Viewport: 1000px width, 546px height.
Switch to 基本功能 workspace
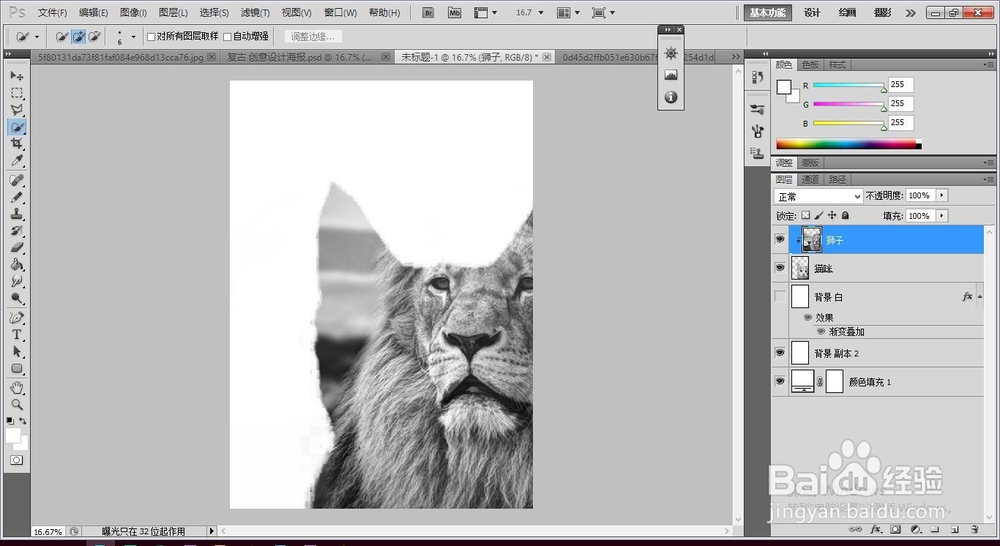coord(767,13)
